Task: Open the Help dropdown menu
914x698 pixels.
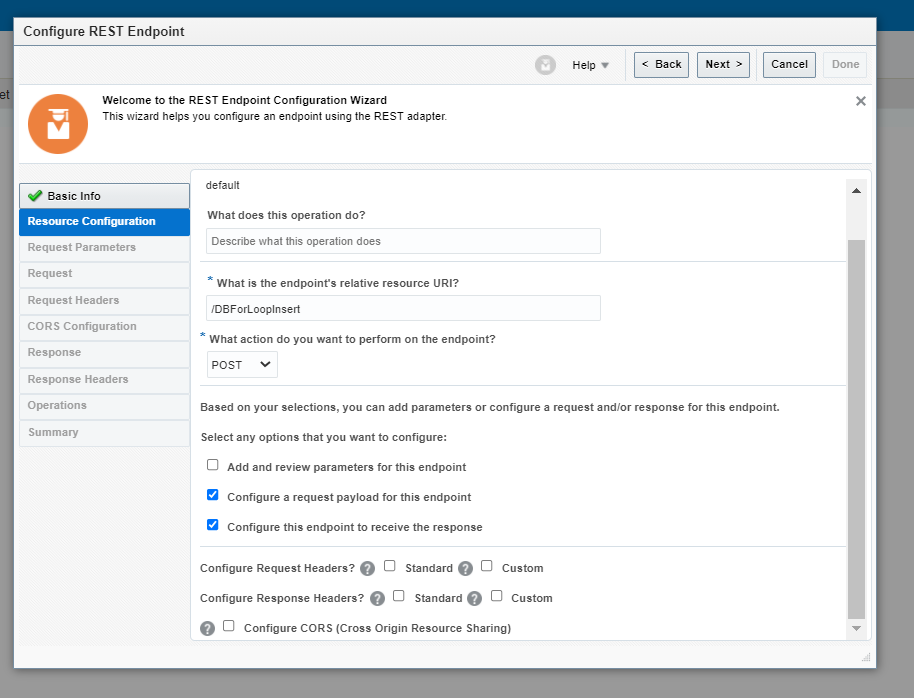Action: [x=590, y=64]
